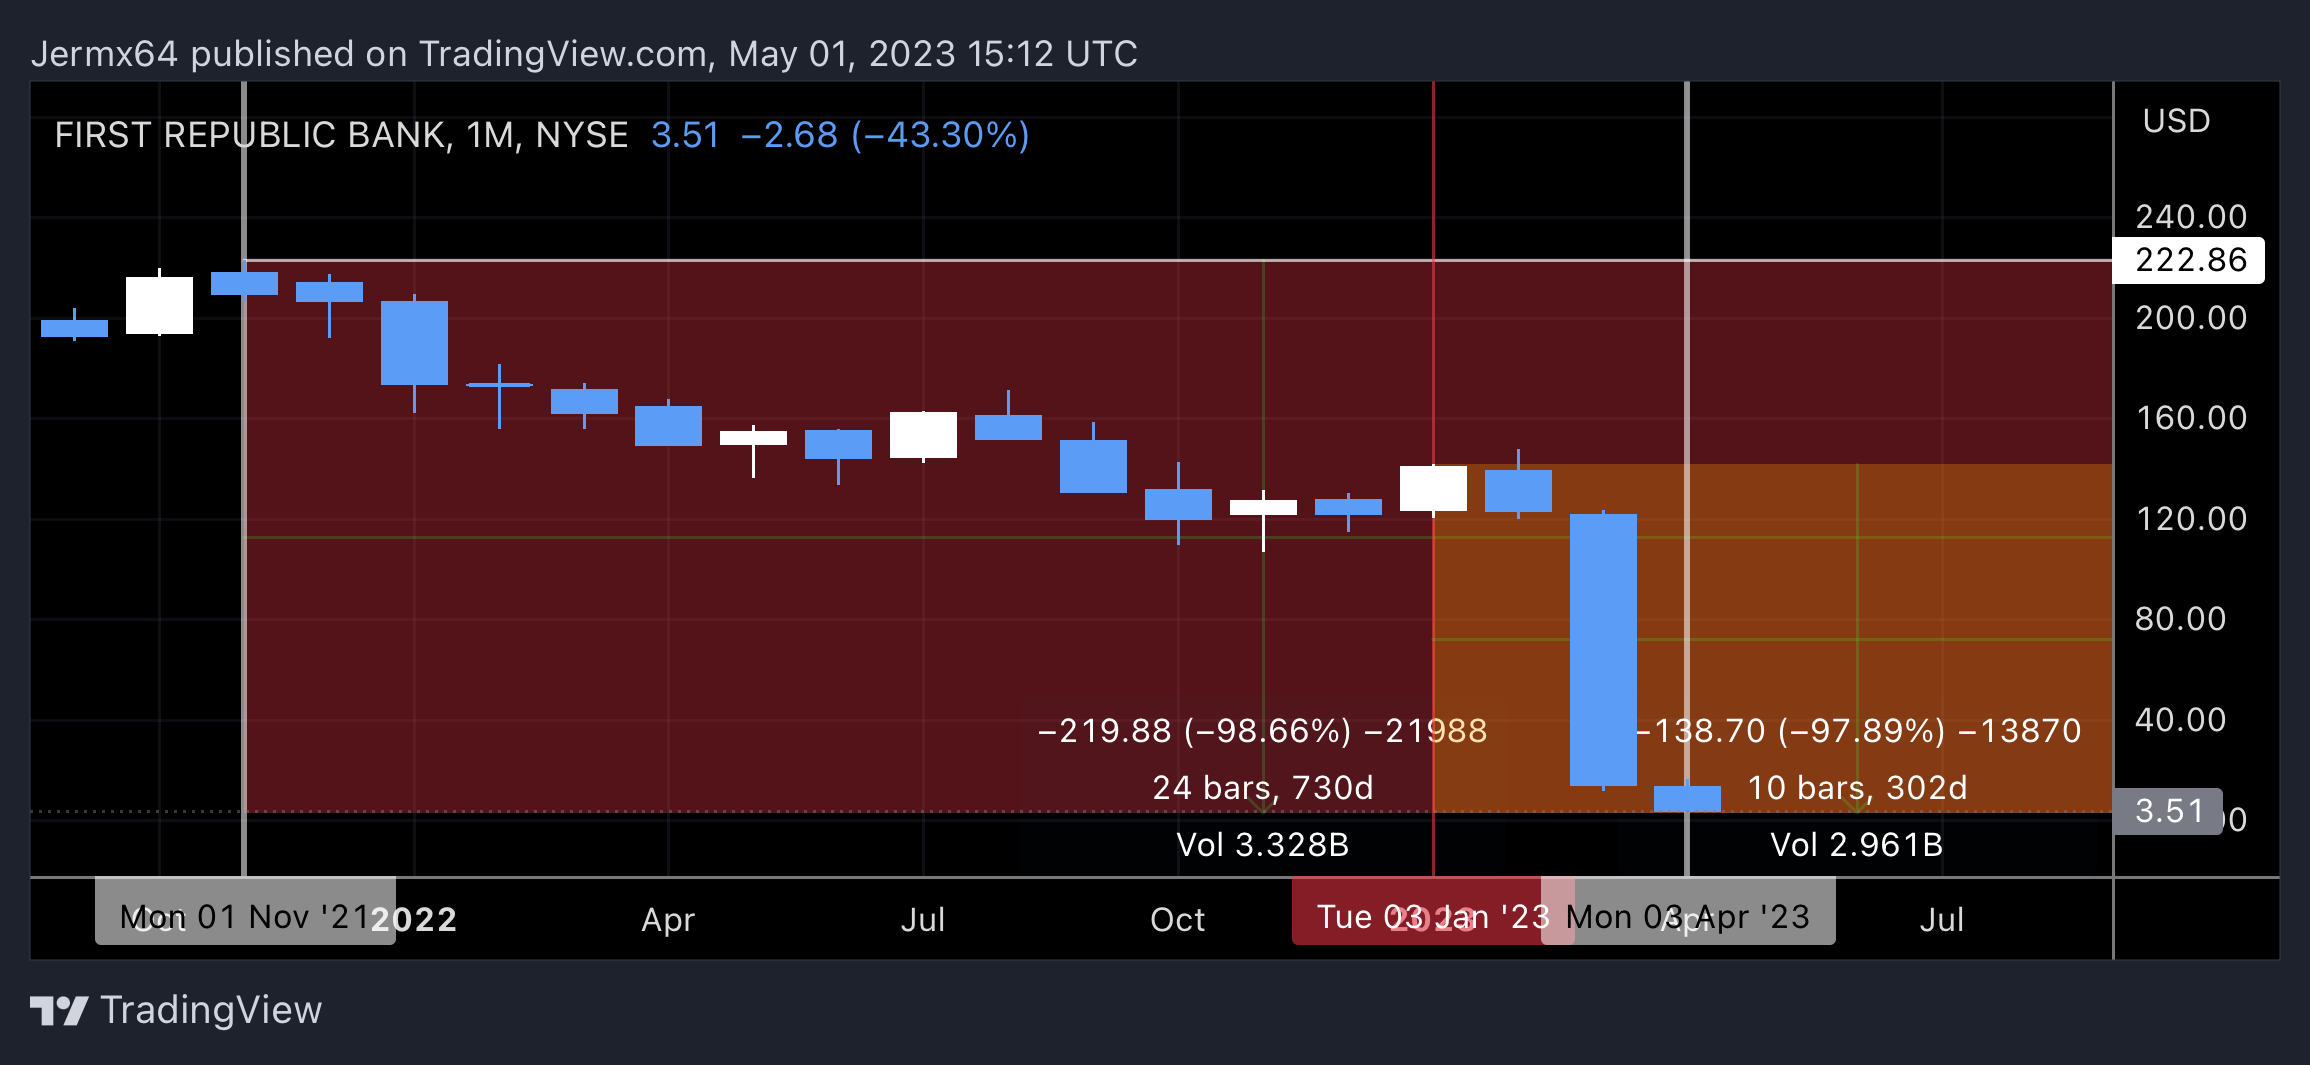2310x1065 pixels.
Task: Click the Jul label at the right end of the time axis
Action: coord(1942,920)
